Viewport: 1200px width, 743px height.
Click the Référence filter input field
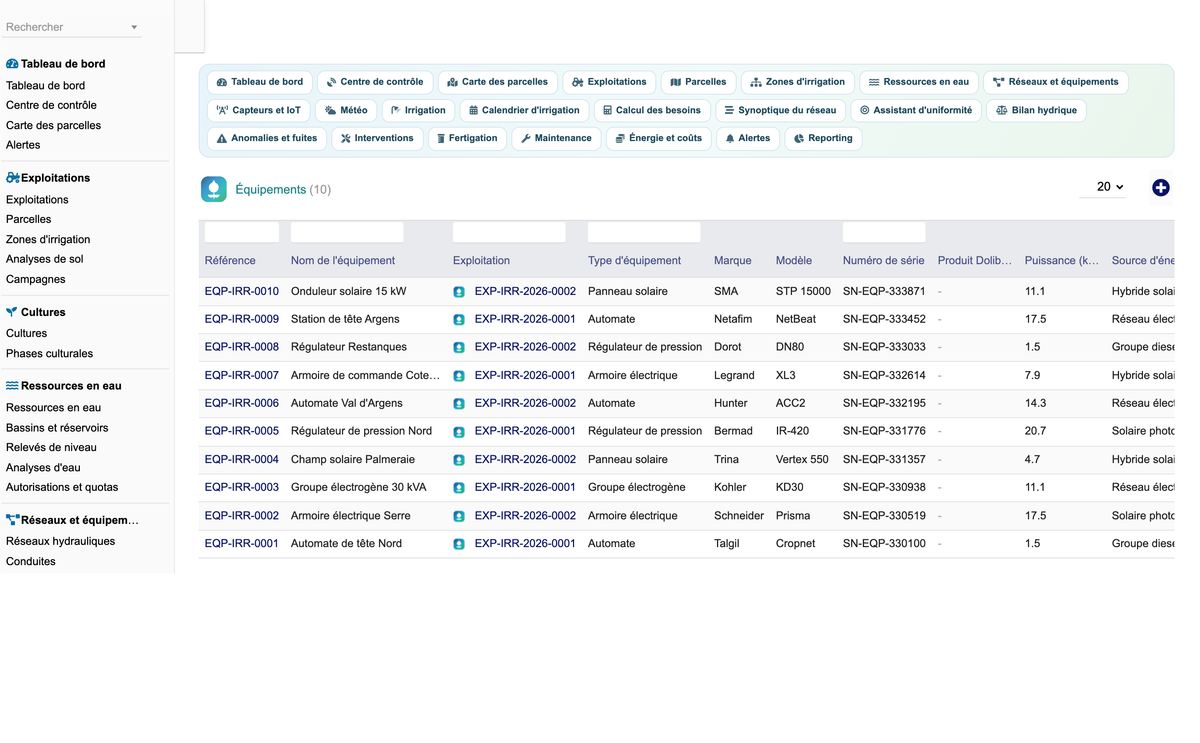[x=242, y=232]
